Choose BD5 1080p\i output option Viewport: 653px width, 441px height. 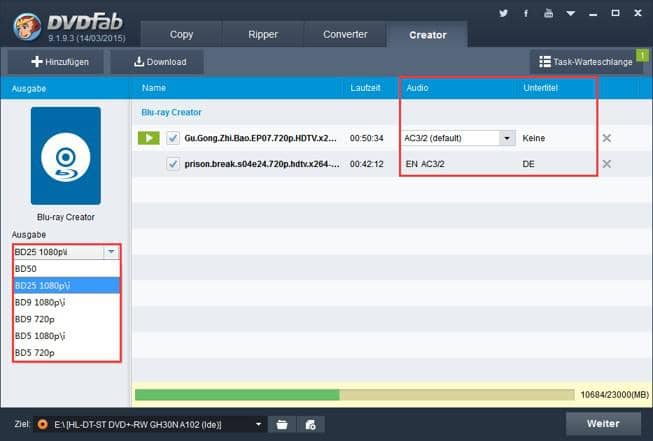tap(67, 336)
